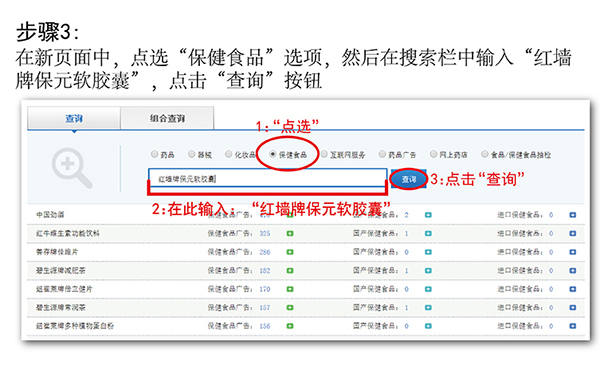This screenshot has width=600, height=368.
Task: Click 进口保健食品 count 0 for 善存牌佳维片
Action: point(551,252)
